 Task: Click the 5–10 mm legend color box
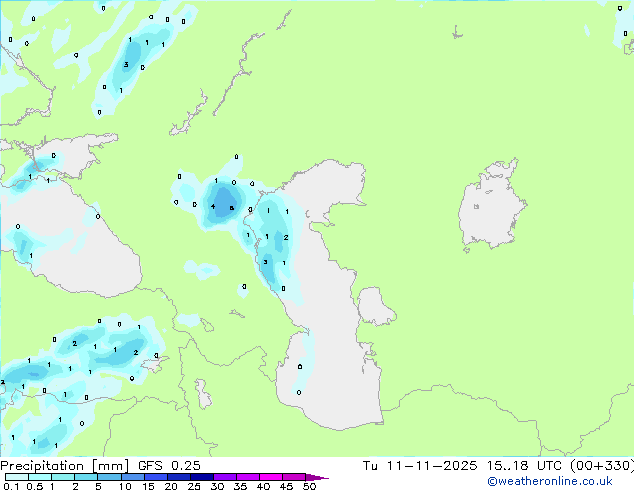[109, 477]
